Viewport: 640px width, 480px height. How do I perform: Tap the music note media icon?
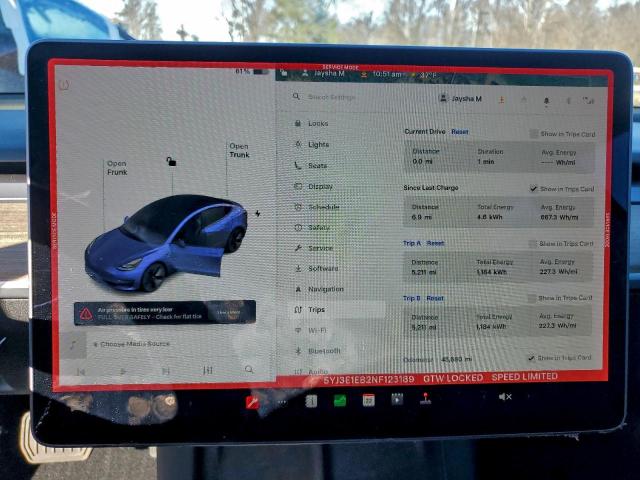coord(73,344)
